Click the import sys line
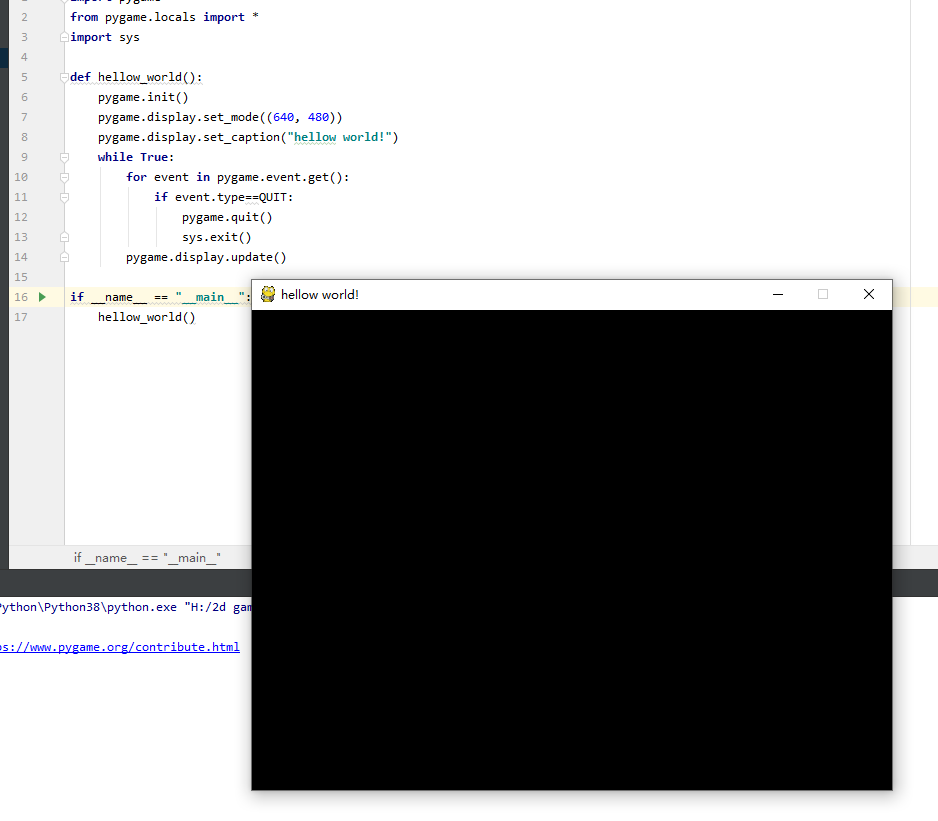 click(x=105, y=37)
